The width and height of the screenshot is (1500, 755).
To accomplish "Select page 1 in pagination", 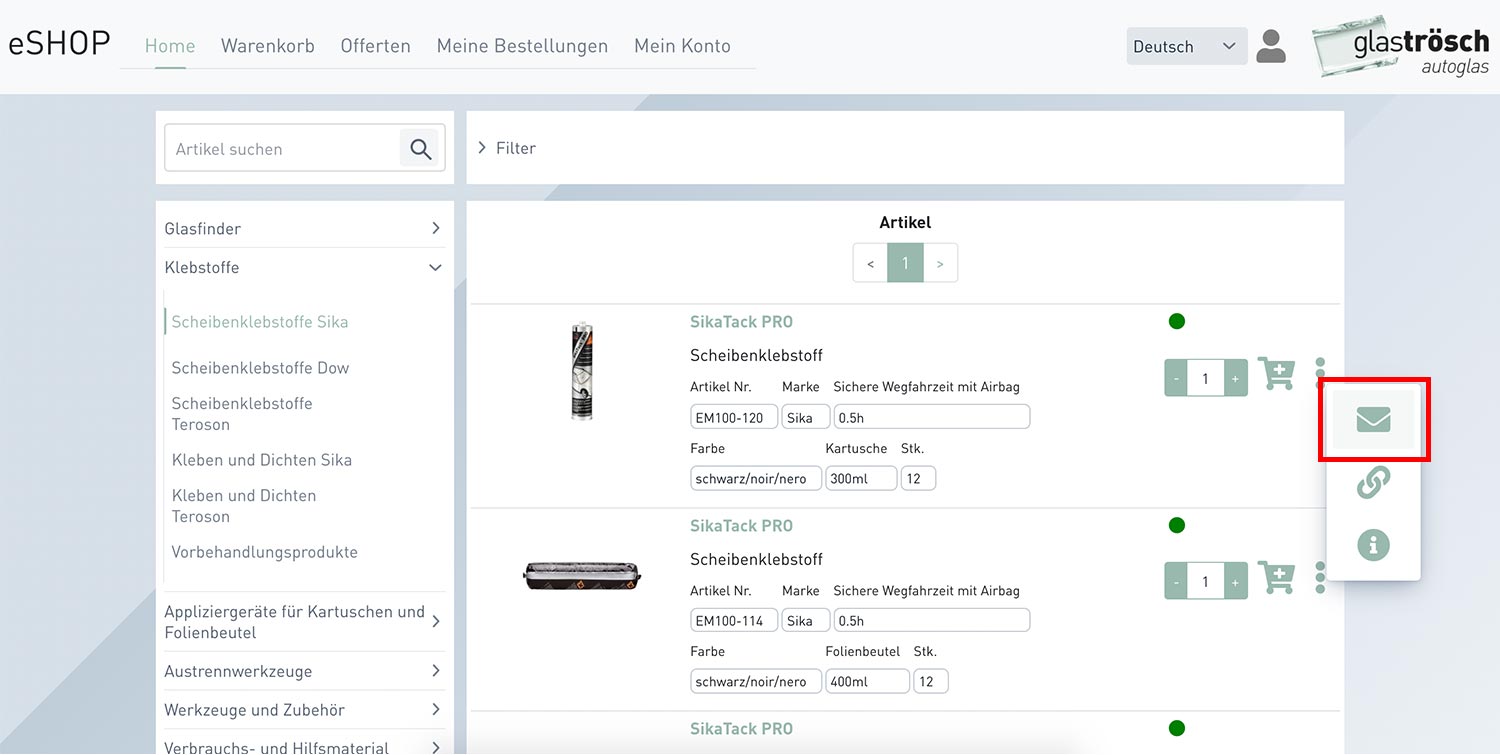I will coord(905,263).
